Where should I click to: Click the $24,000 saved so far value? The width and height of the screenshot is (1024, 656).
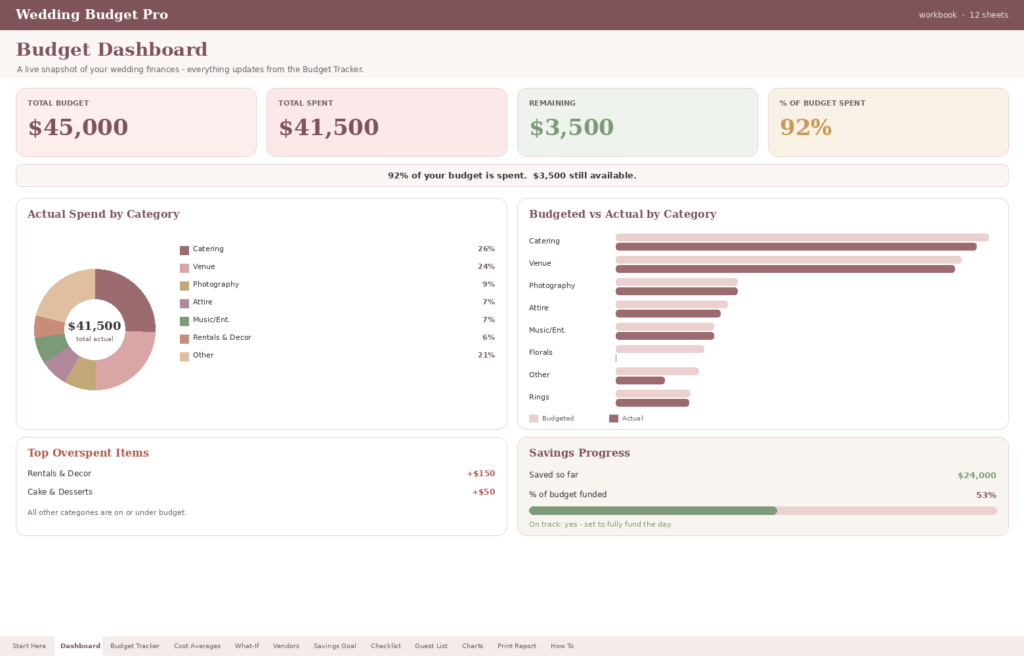tap(976, 475)
